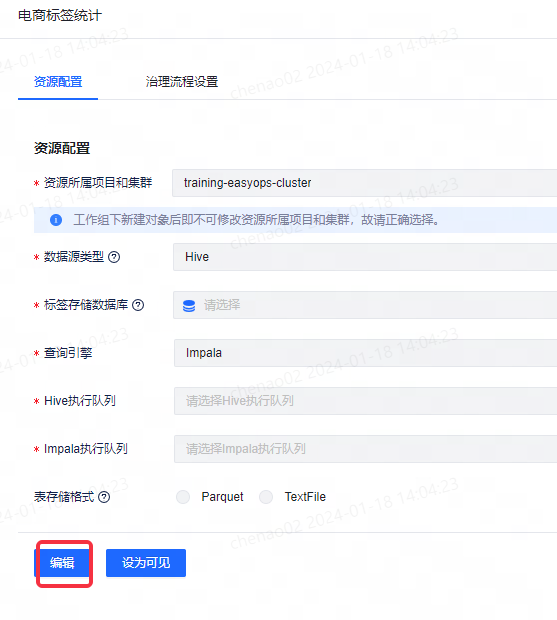Click the Parquet label text
The width and height of the screenshot is (557, 620).
point(222,497)
